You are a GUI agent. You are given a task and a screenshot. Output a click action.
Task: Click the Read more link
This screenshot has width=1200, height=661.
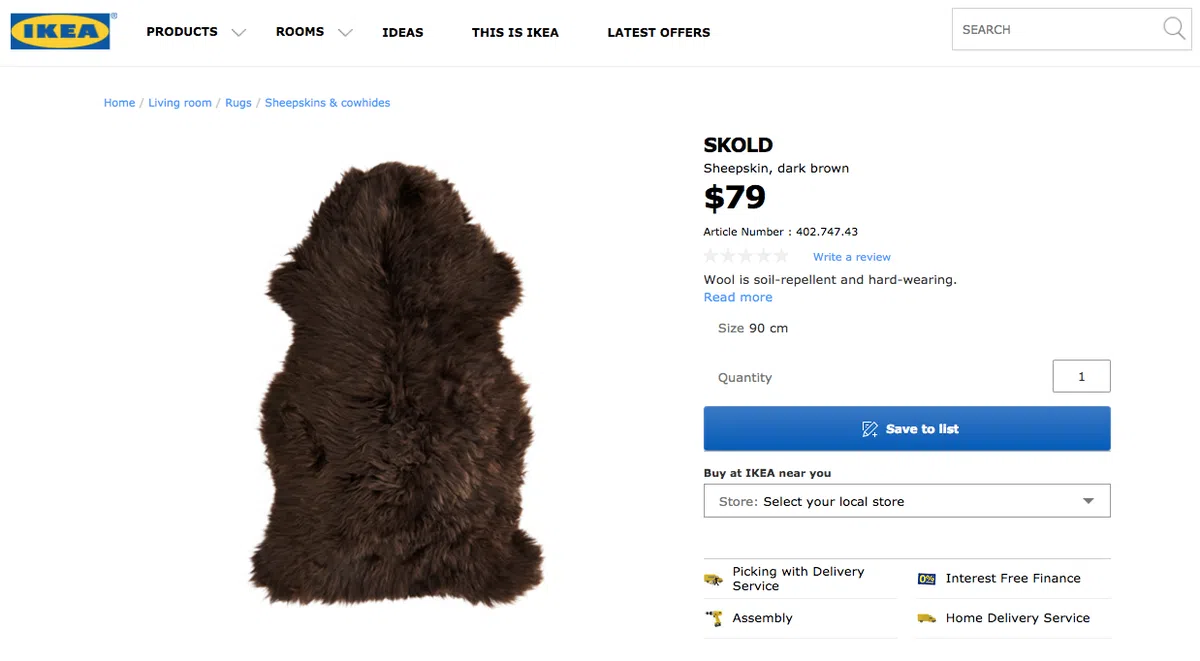tap(738, 297)
